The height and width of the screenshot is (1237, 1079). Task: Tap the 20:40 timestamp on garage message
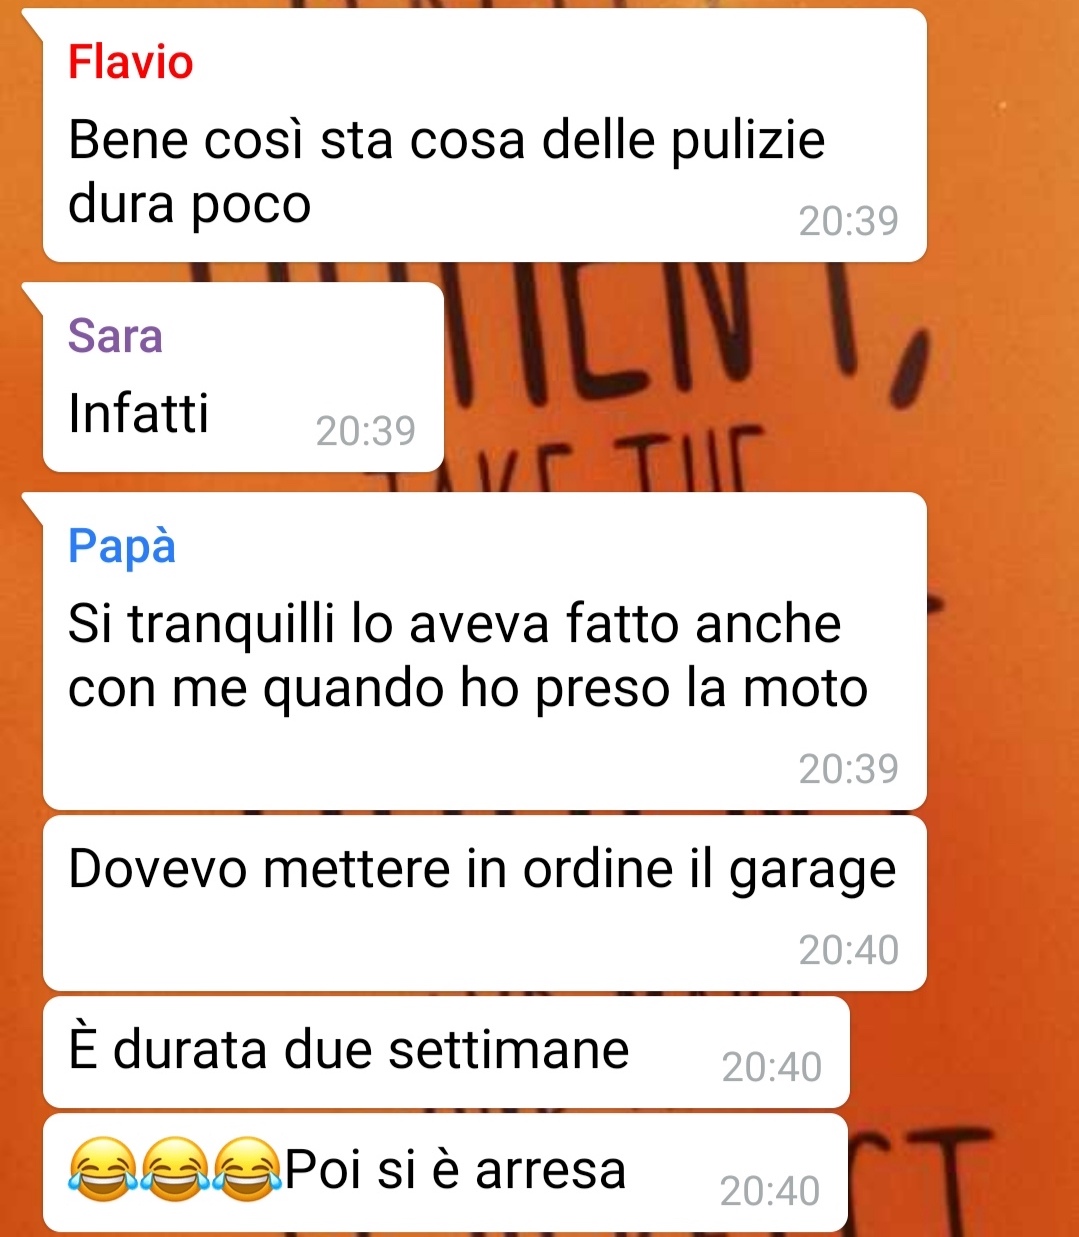click(x=848, y=950)
